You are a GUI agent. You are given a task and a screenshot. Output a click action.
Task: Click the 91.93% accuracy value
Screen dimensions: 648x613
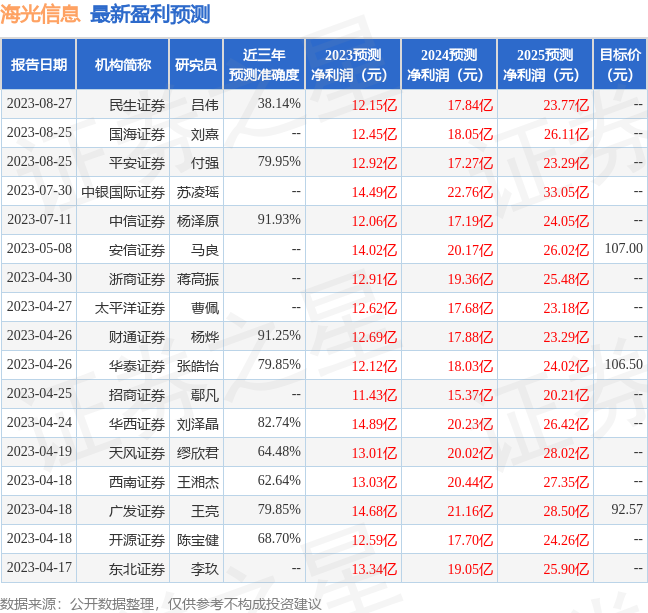(279, 220)
